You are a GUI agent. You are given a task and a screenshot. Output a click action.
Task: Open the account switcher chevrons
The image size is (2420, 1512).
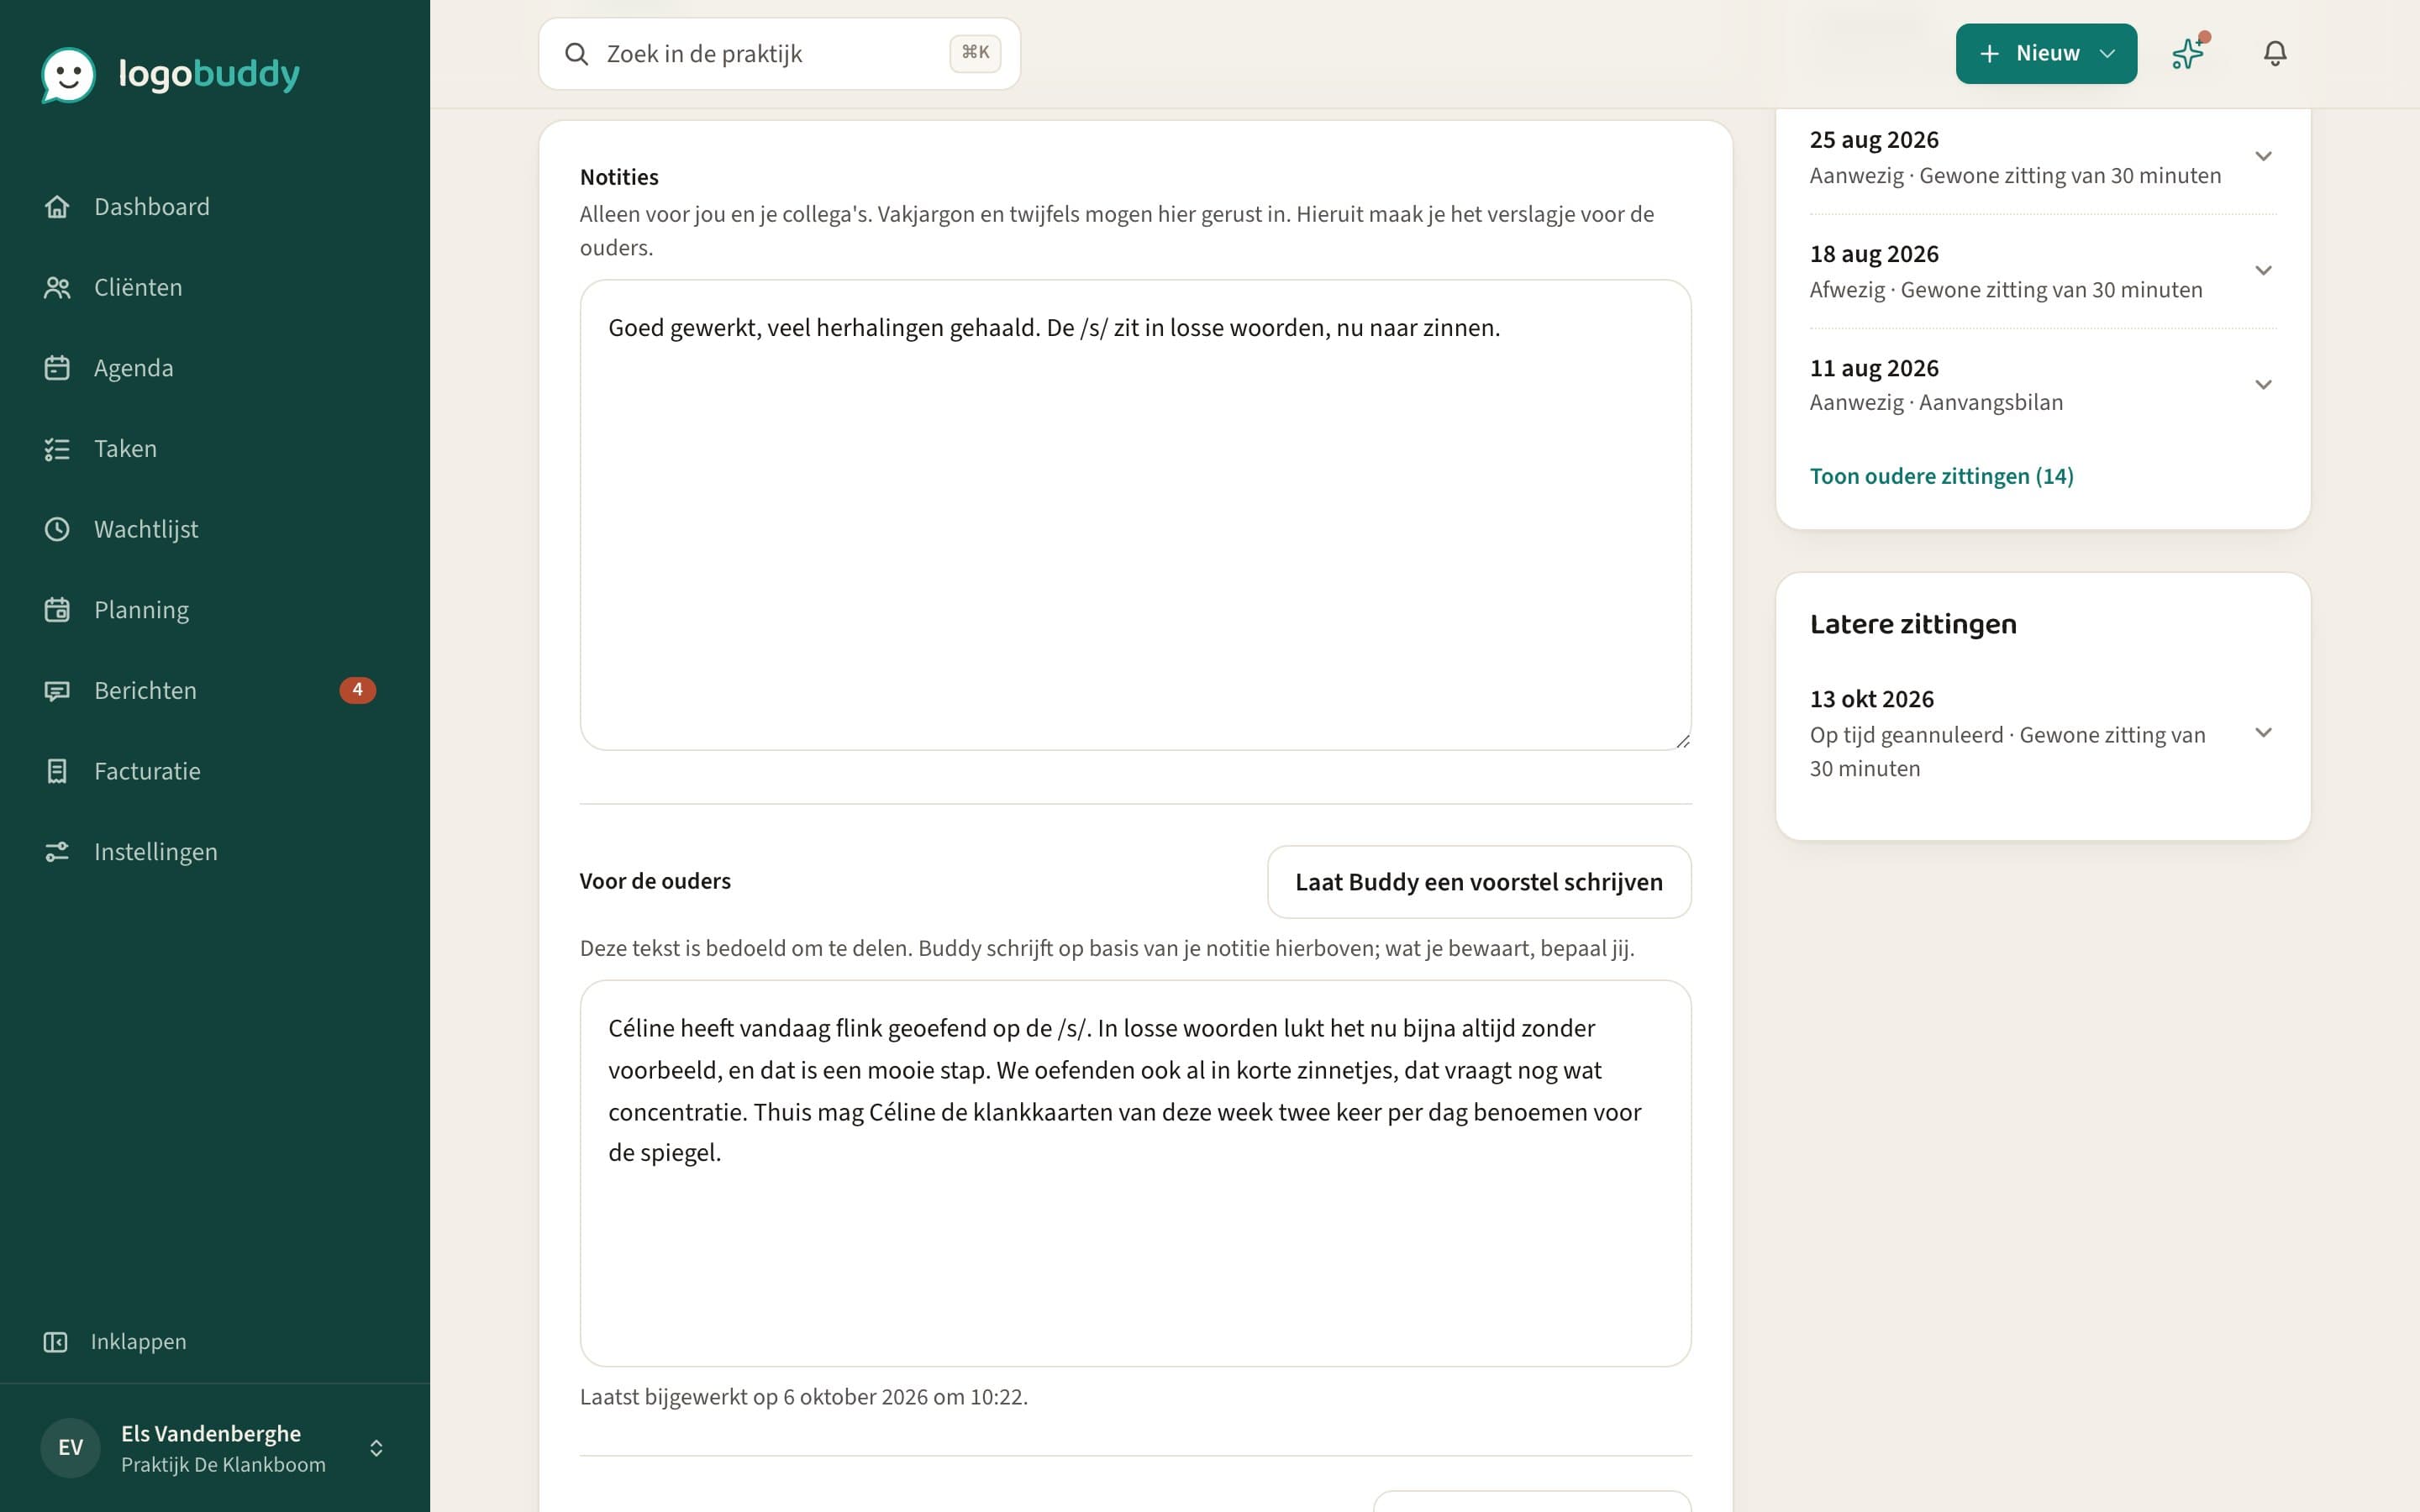pyautogui.click(x=376, y=1448)
